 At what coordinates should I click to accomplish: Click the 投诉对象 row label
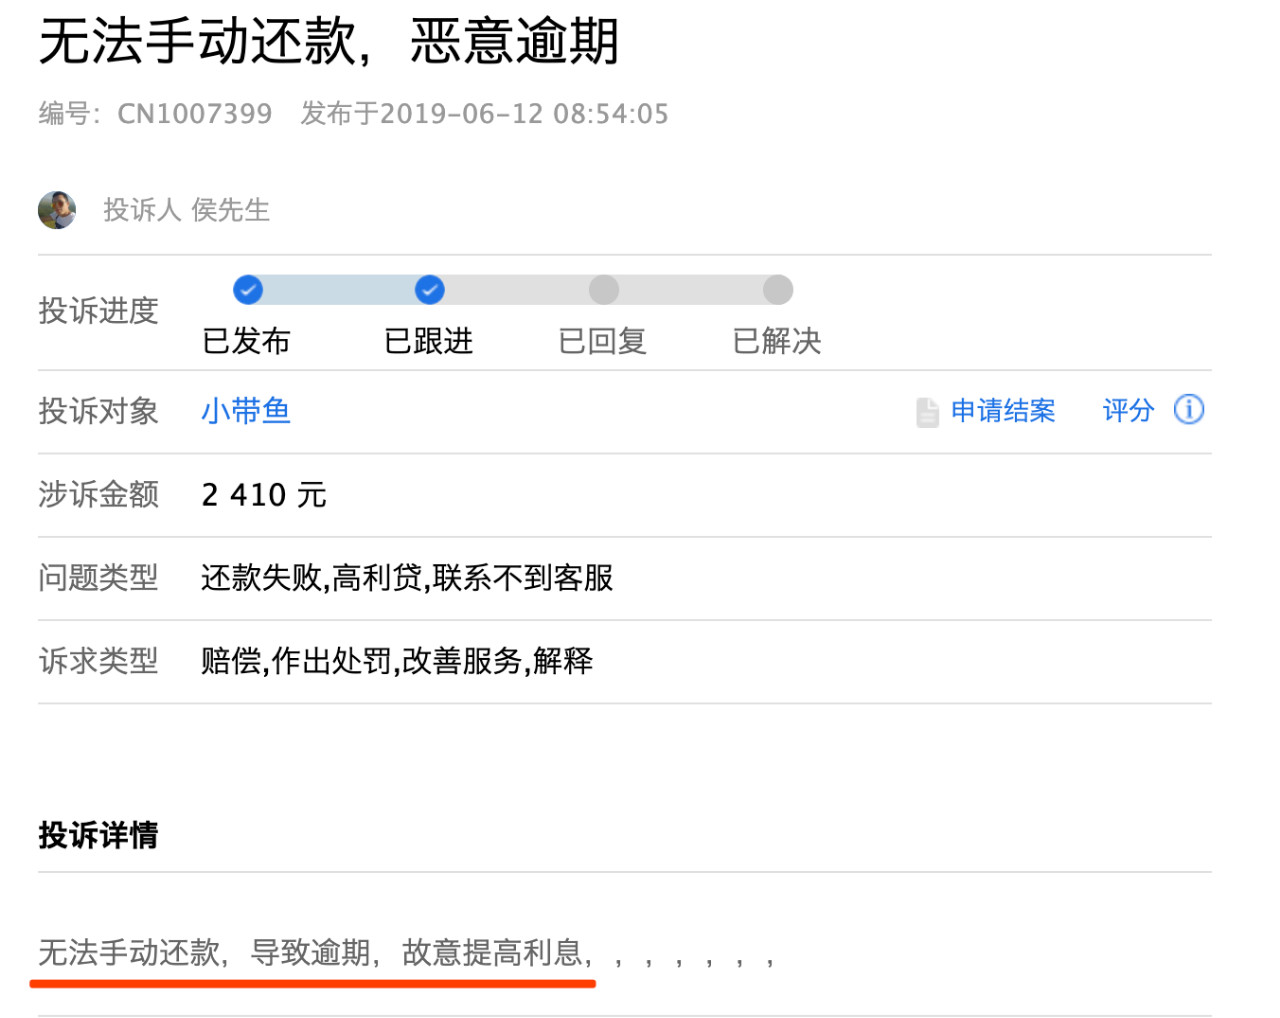98,411
